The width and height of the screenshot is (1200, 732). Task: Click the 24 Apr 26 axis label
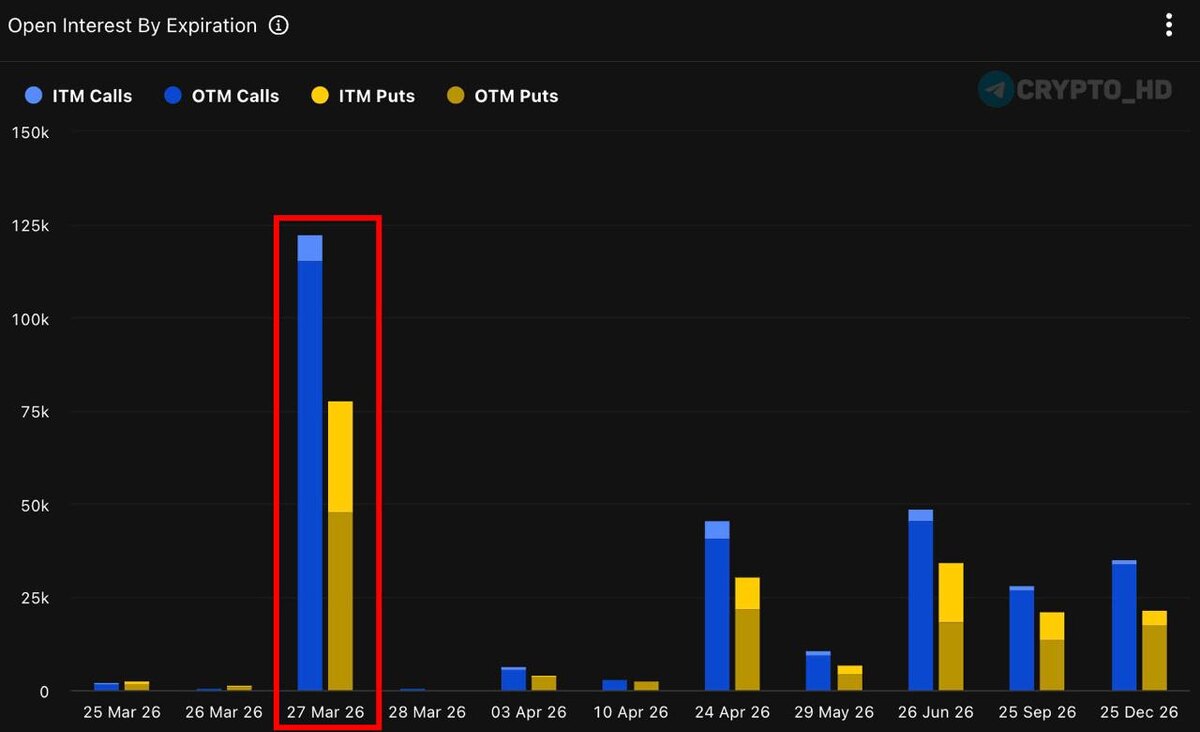click(732, 713)
